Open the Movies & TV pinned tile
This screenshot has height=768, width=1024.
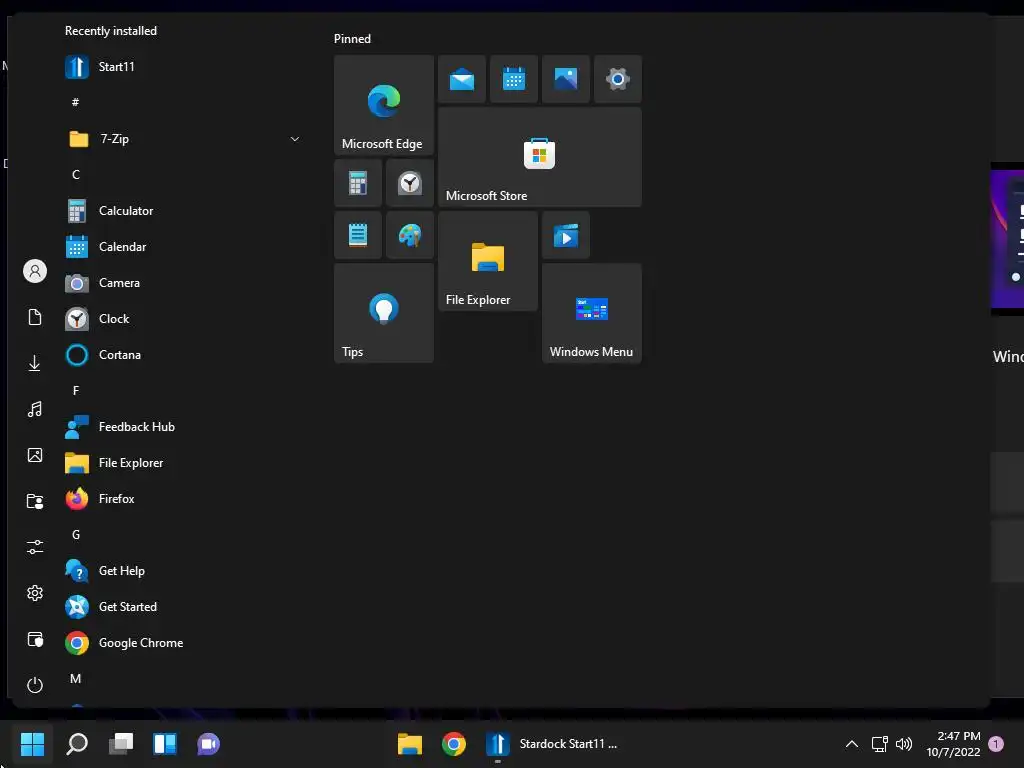[566, 235]
